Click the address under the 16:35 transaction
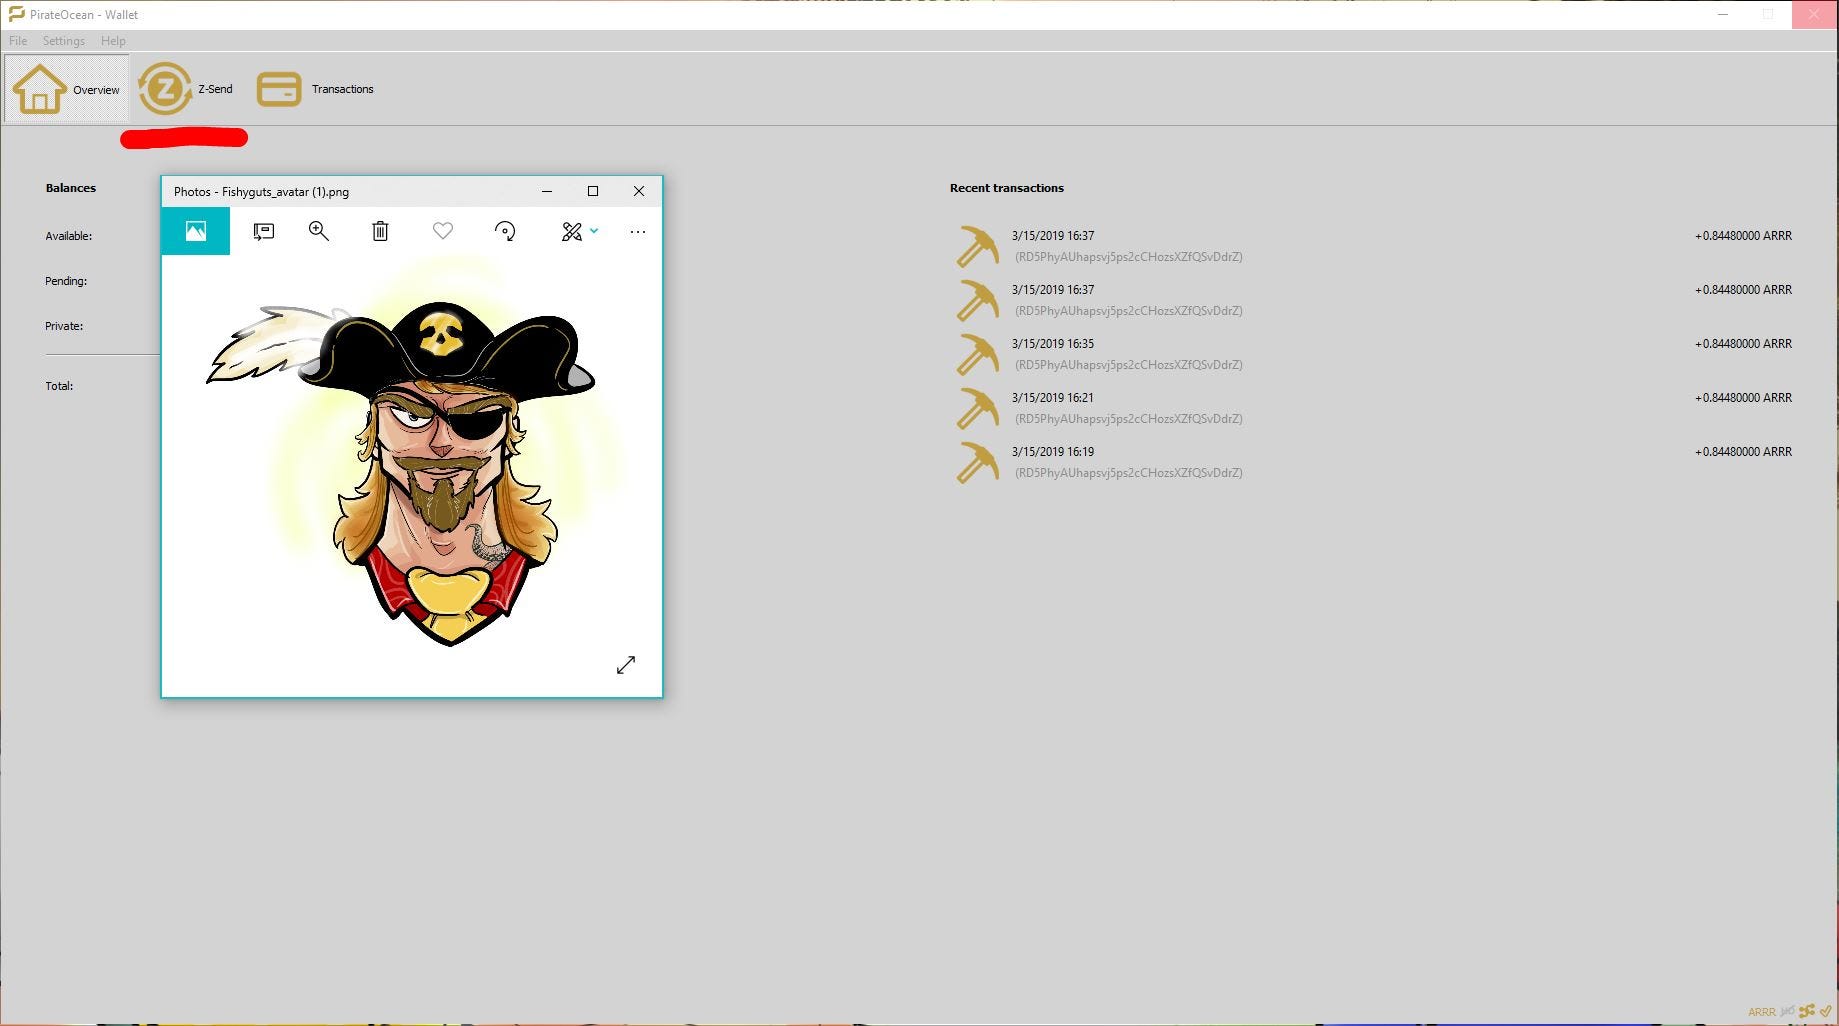 [1129, 365]
